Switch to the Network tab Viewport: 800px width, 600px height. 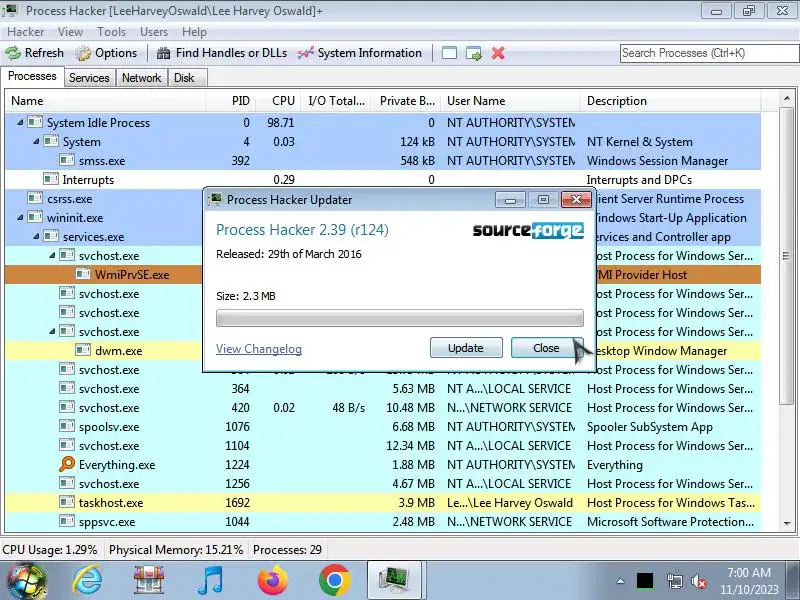tap(141, 78)
